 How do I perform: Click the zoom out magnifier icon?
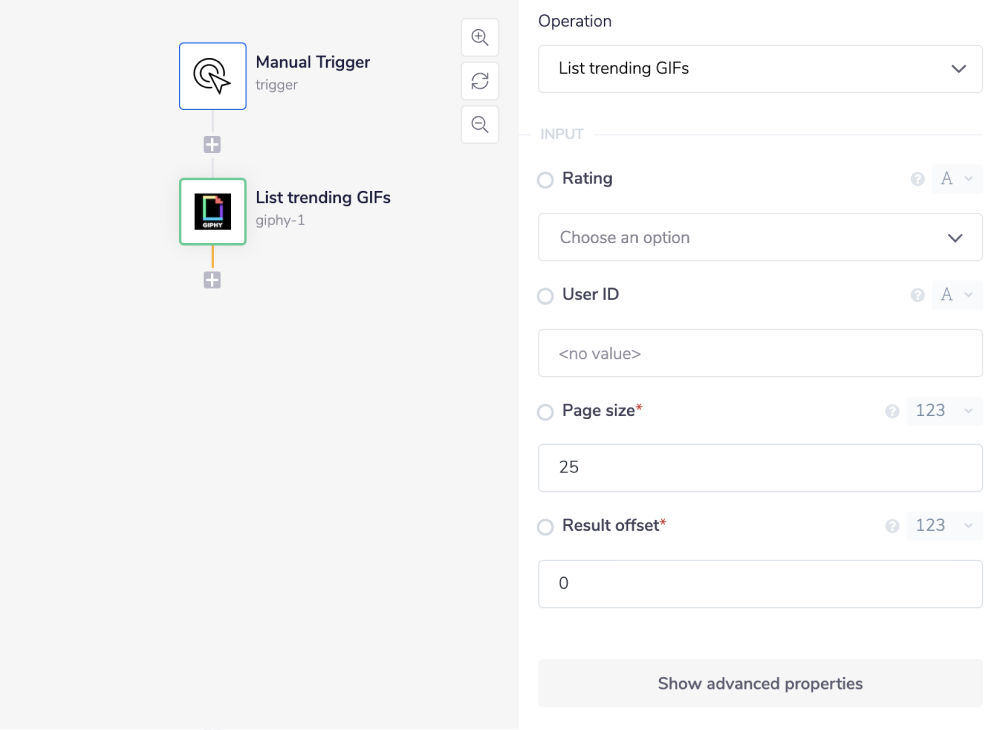tap(480, 125)
